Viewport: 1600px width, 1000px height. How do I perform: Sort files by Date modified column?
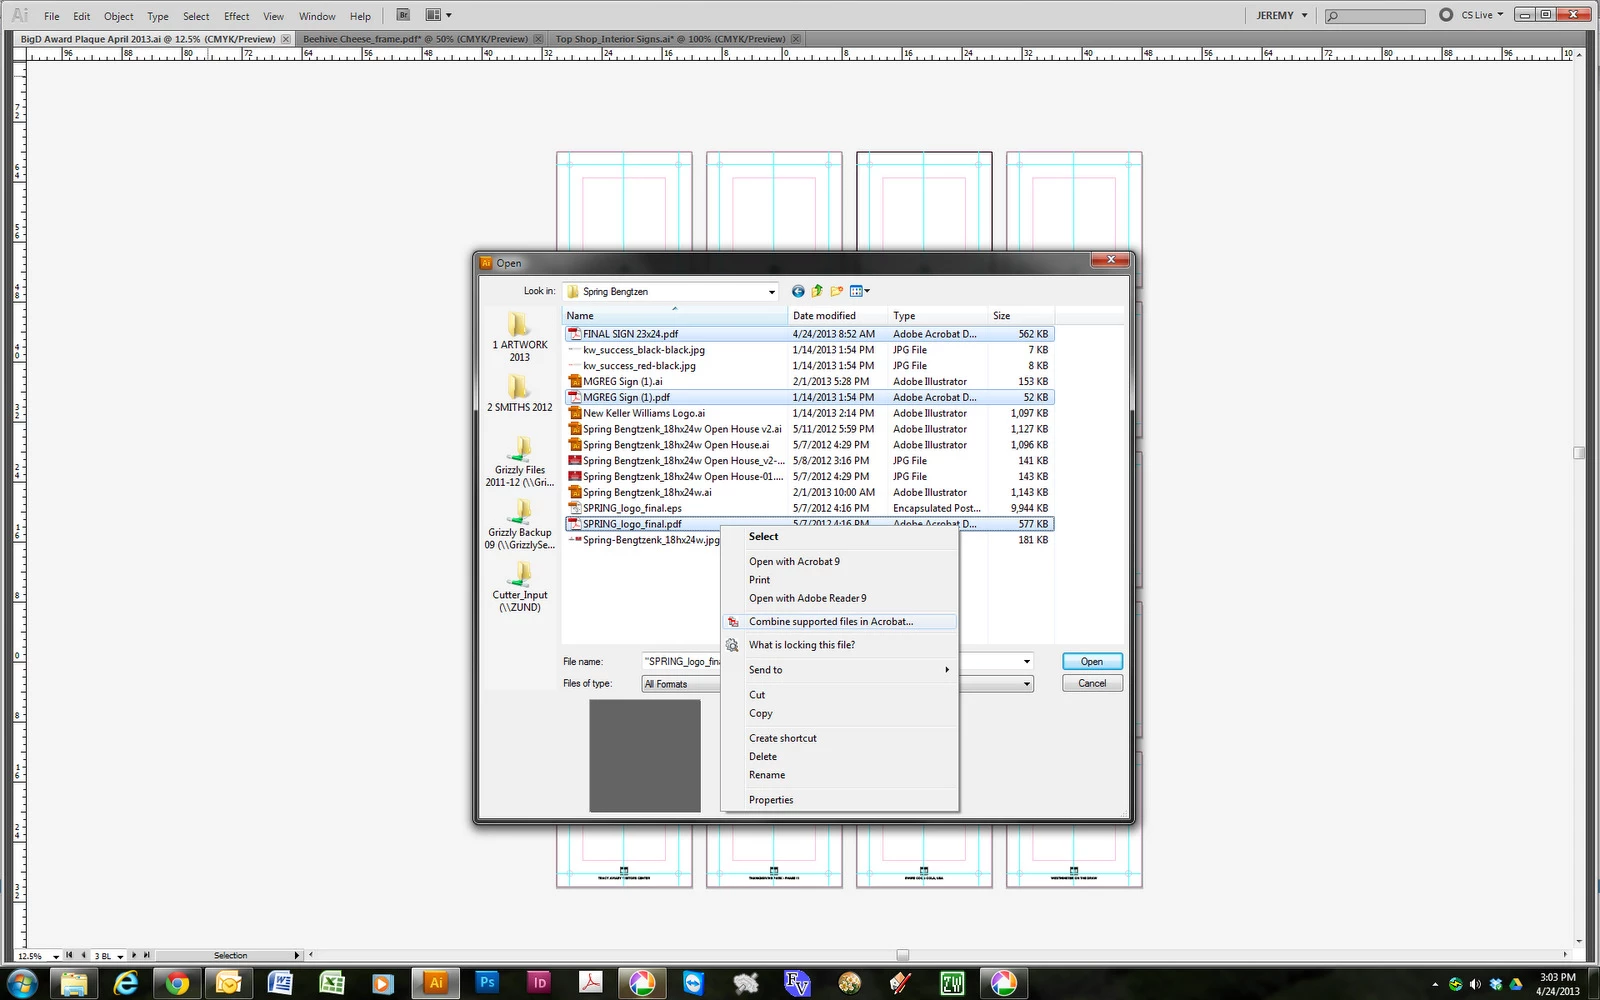coord(838,316)
